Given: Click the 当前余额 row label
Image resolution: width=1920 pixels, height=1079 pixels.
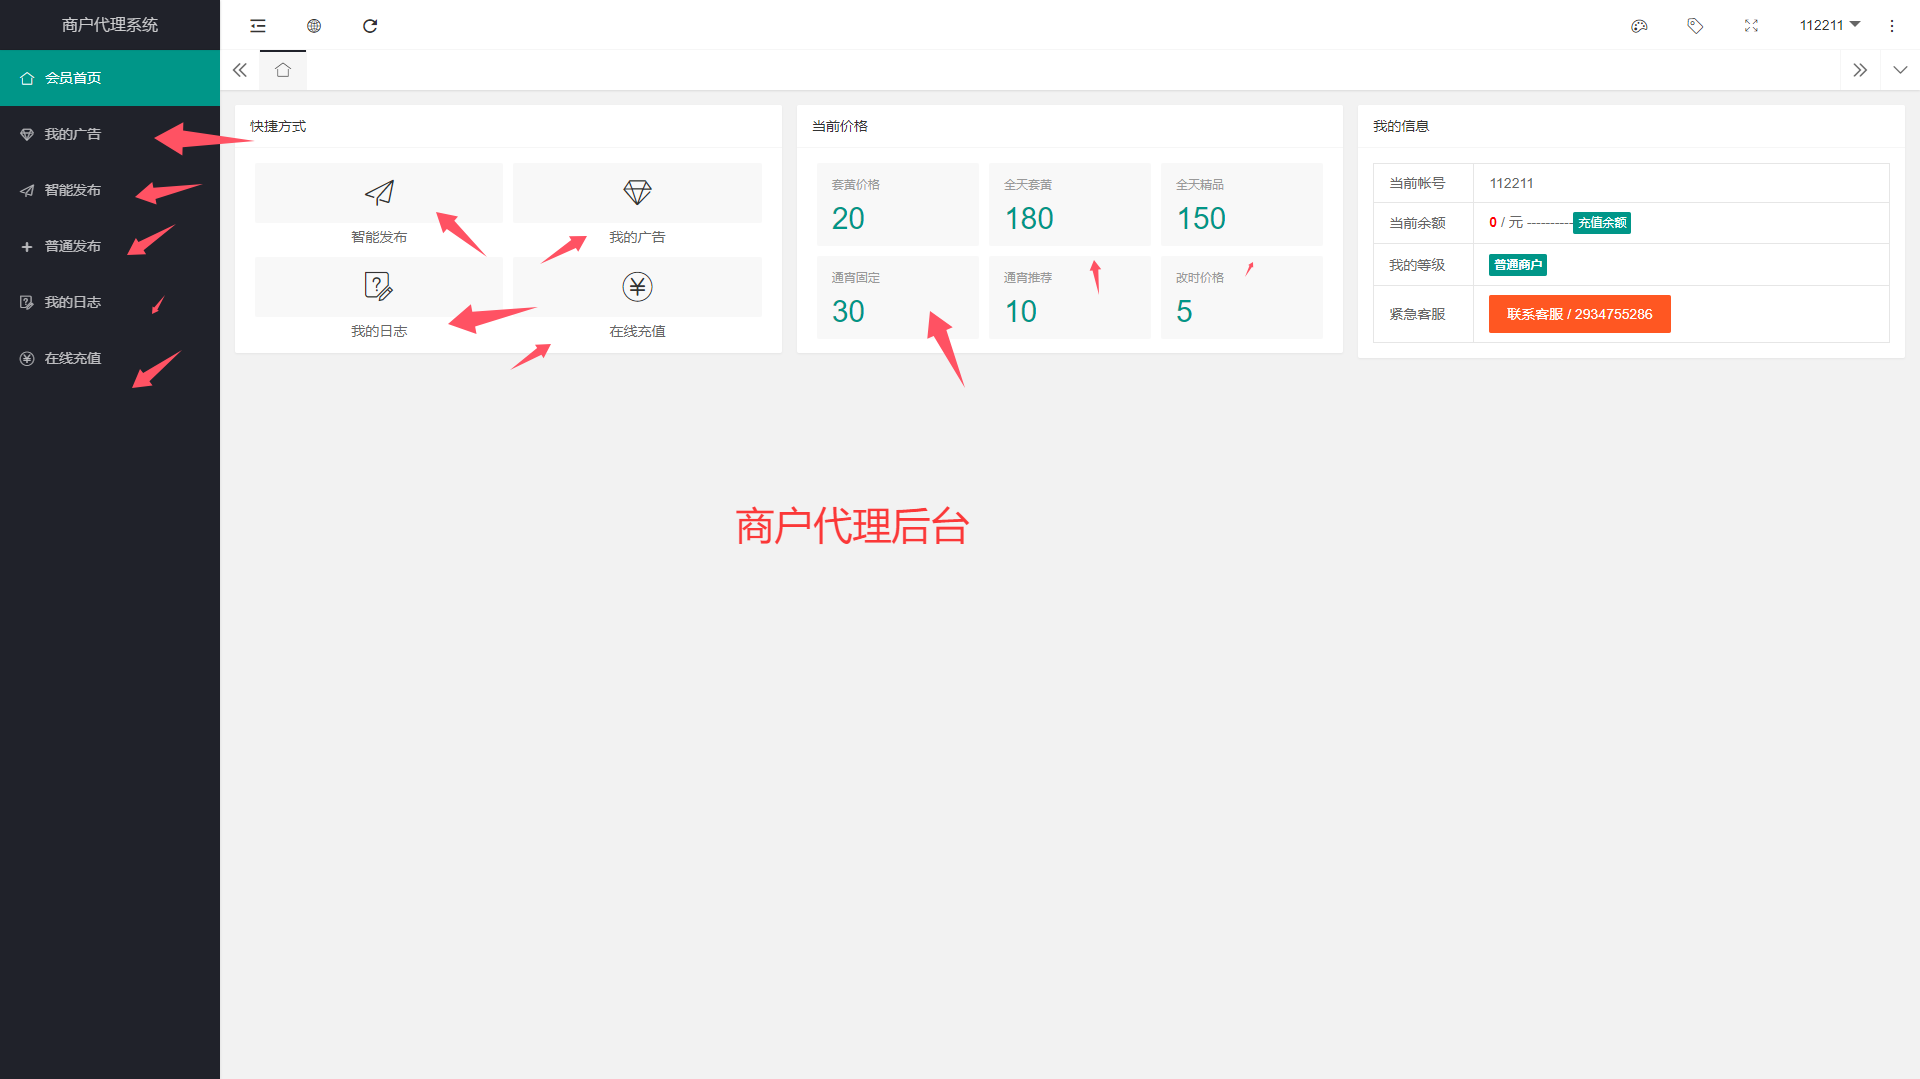Looking at the screenshot, I should tap(1417, 223).
